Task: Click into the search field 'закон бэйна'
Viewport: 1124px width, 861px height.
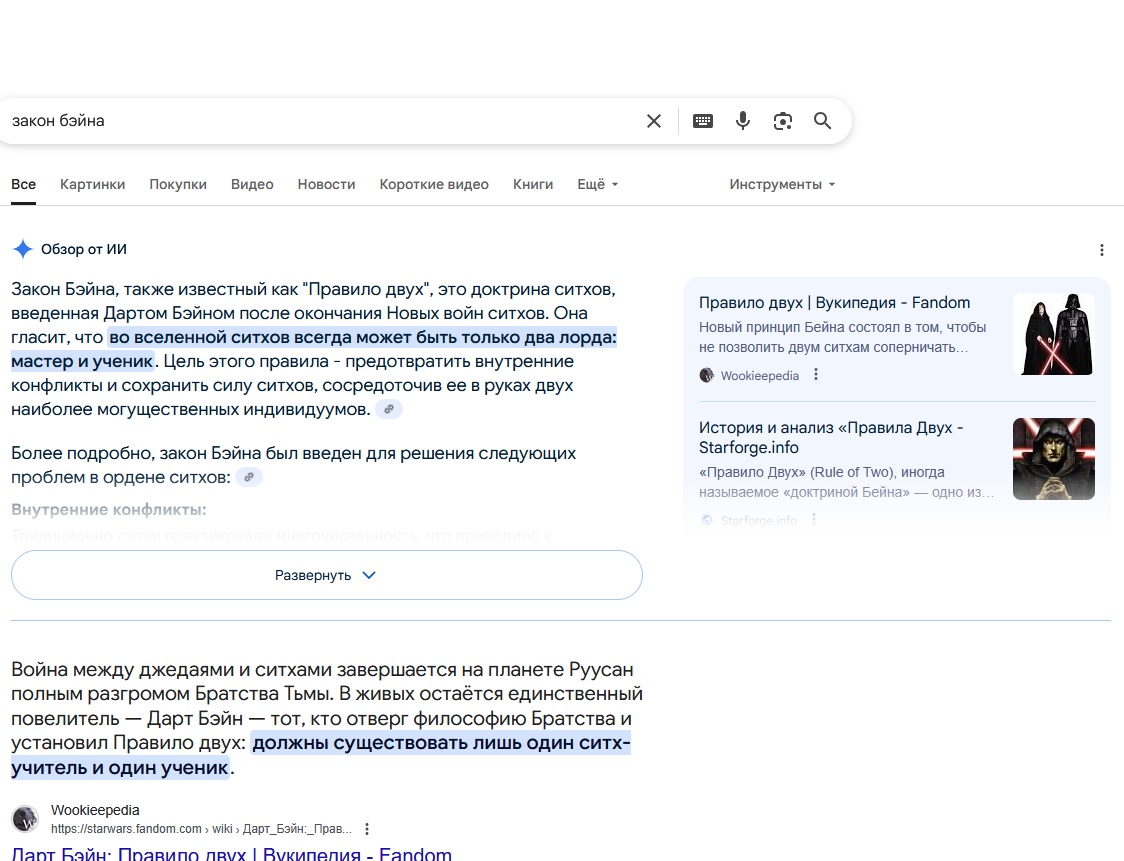Action: (x=323, y=121)
